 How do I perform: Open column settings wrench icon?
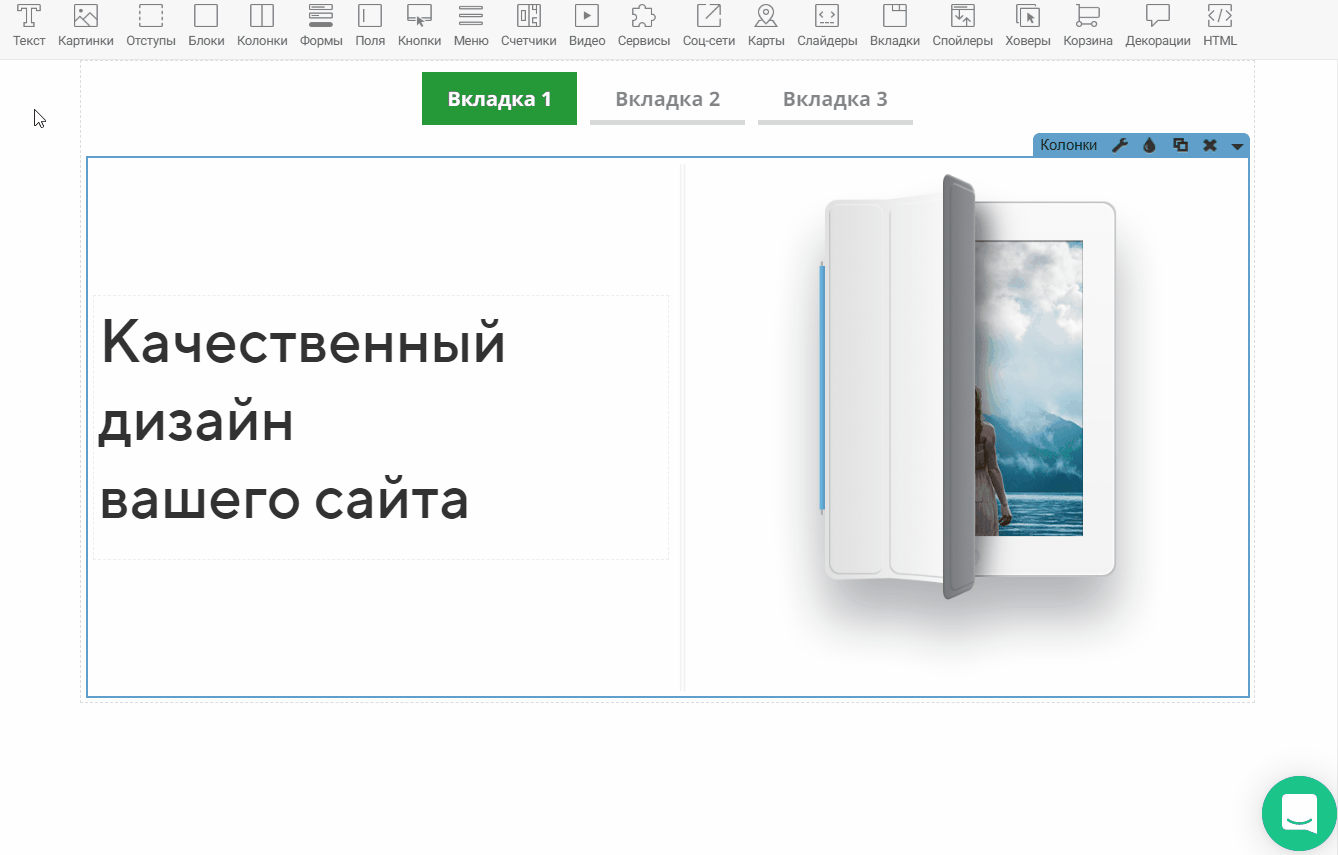(1120, 146)
